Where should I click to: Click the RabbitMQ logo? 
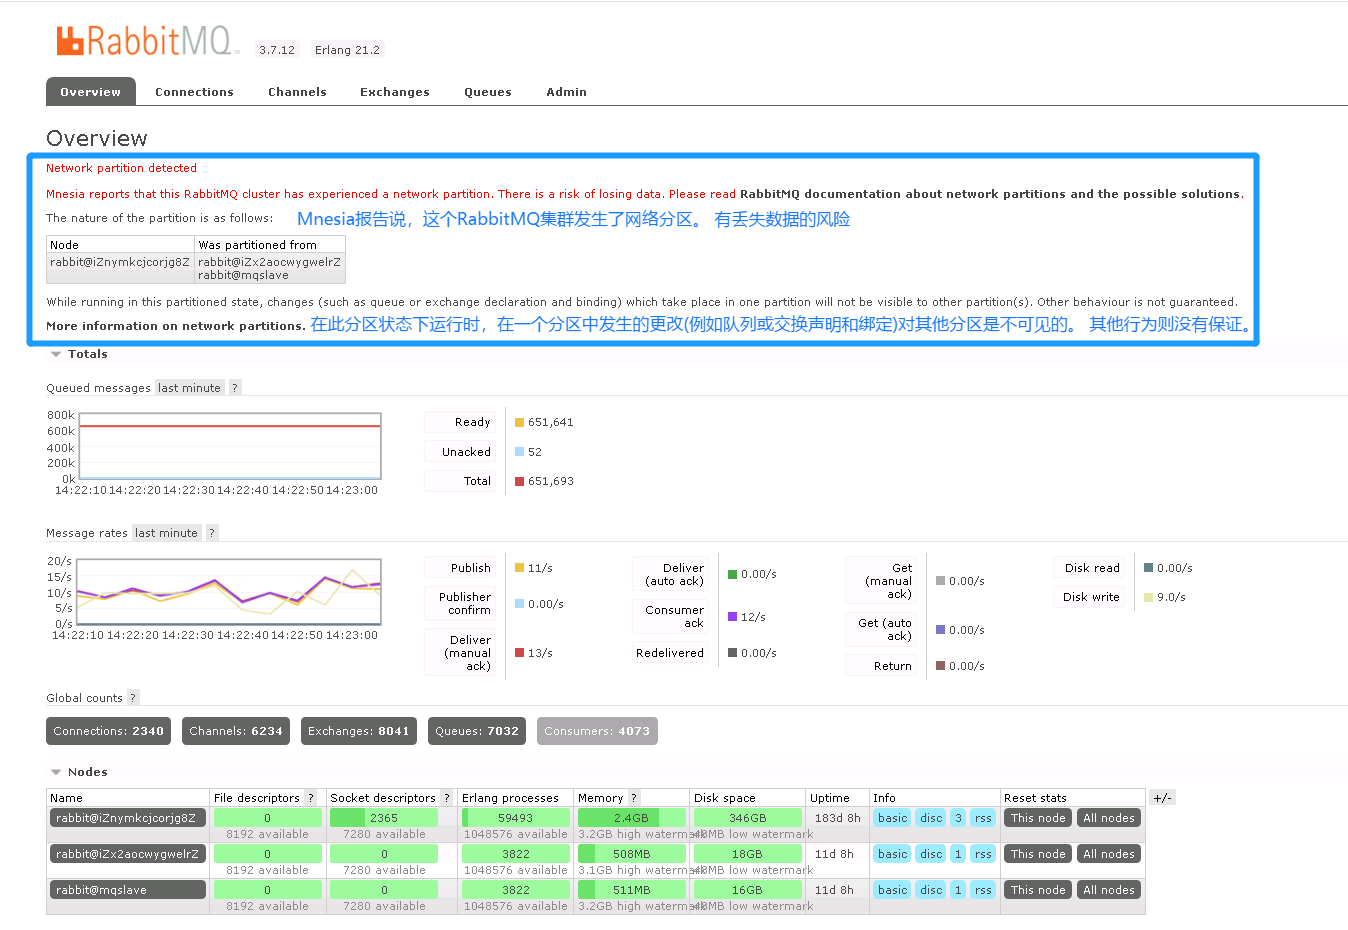click(x=147, y=41)
